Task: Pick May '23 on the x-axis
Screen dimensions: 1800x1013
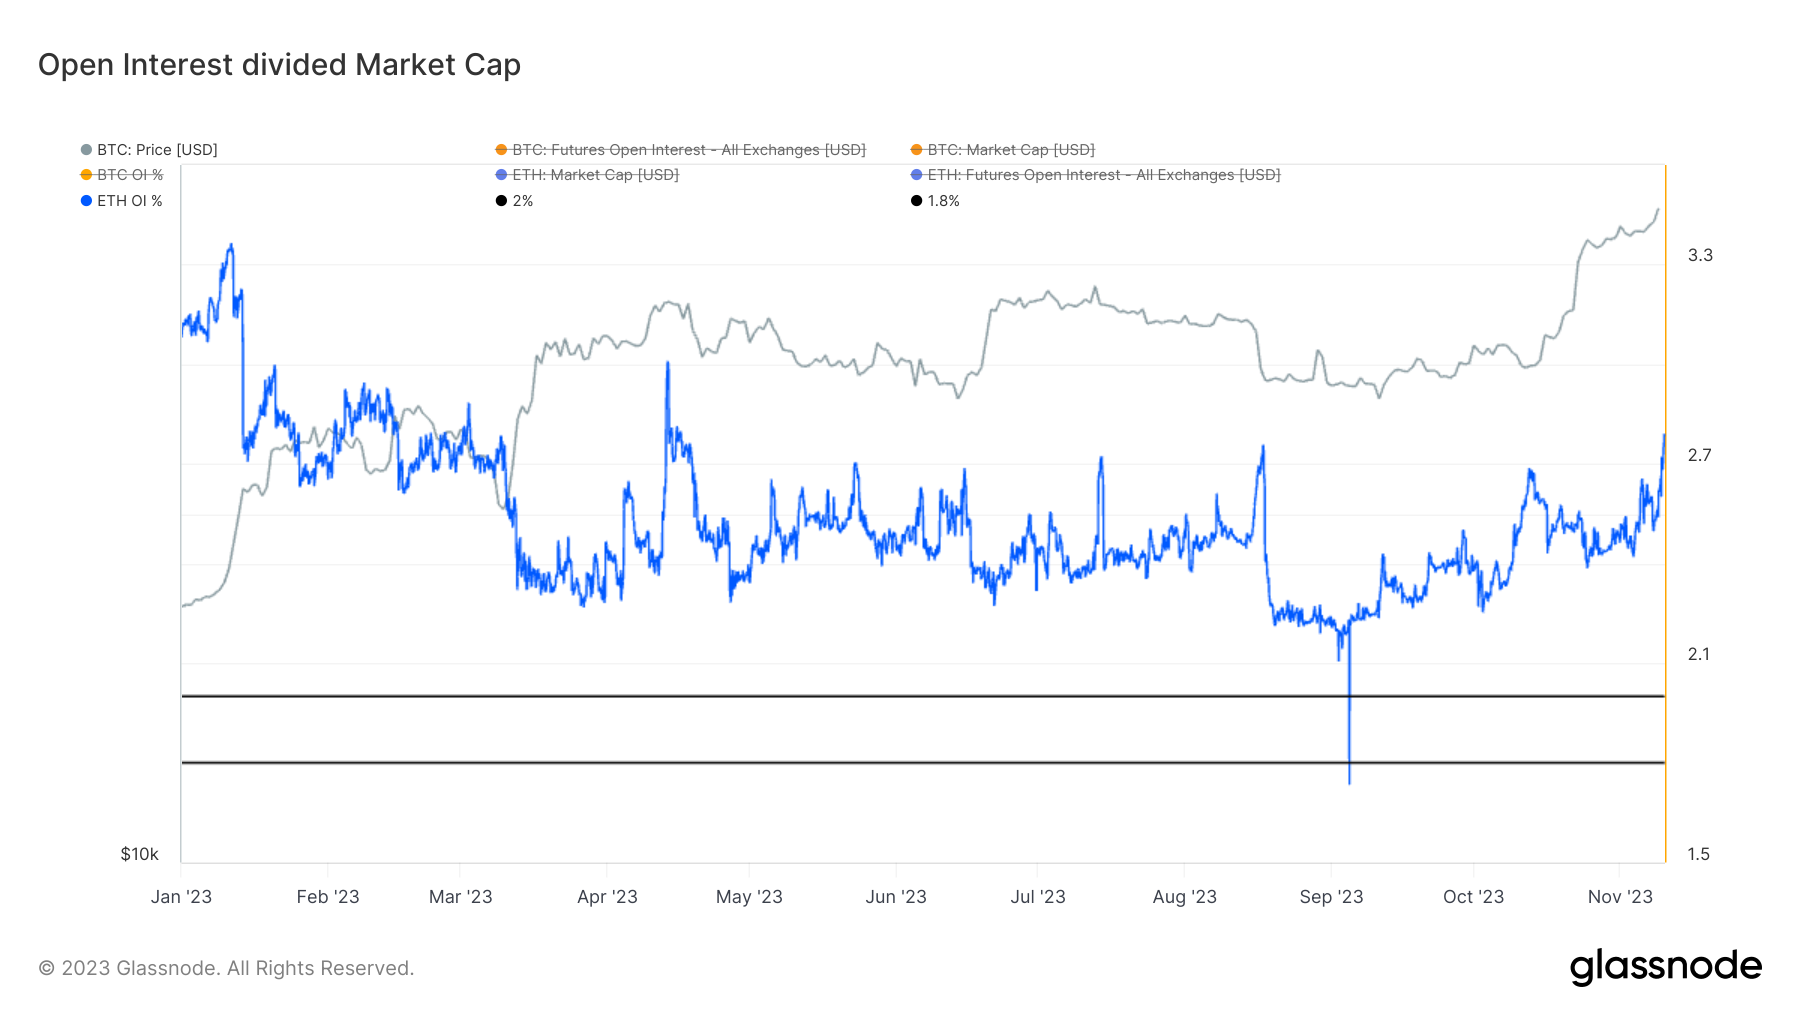Action: pos(749,897)
